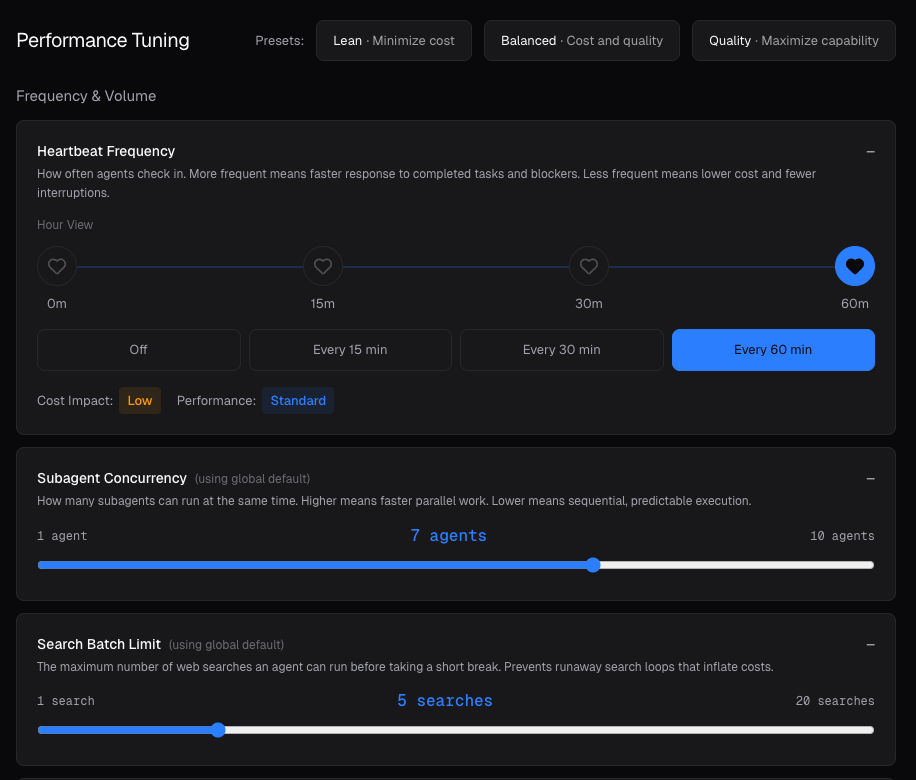
Task: Select the Every 15 min option
Action: click(x=349, y=349)
